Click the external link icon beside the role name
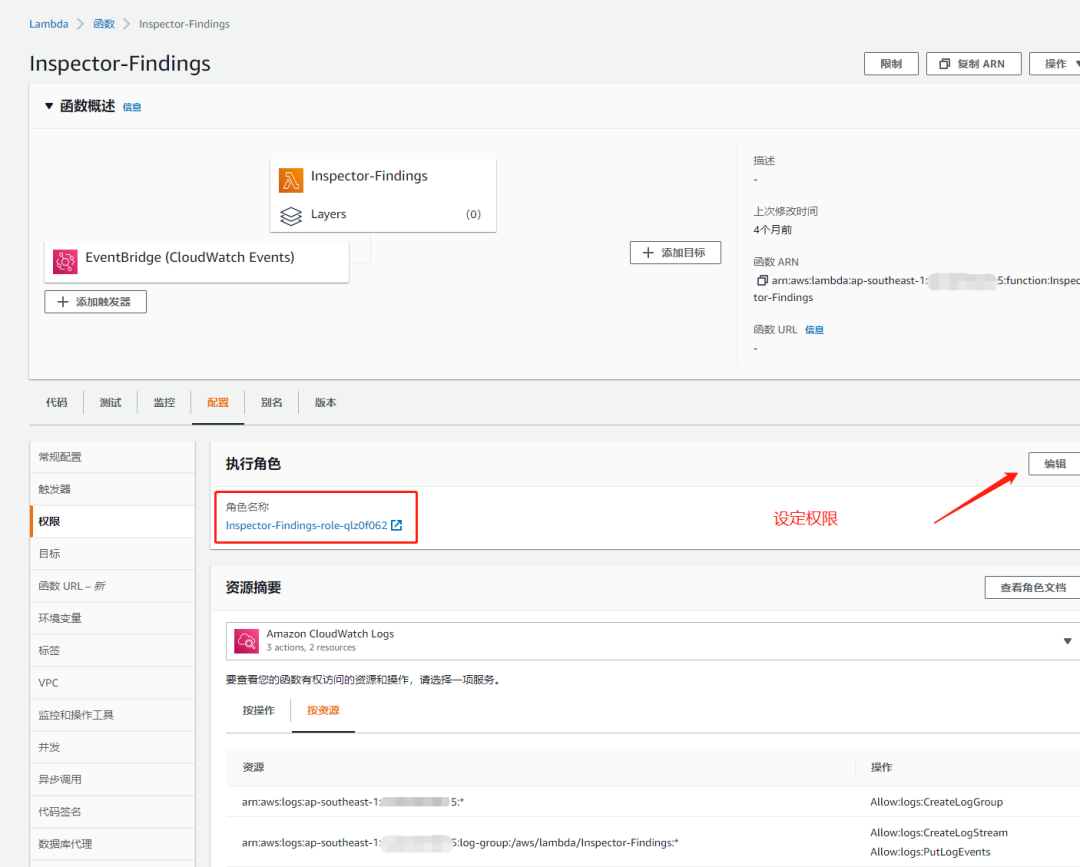 pyautogui.click(x=397, y=525)
